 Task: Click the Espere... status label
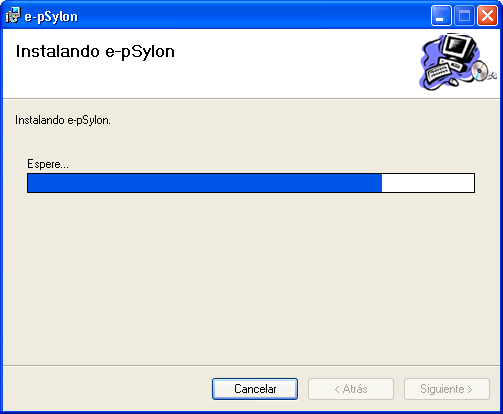tap(48, 164)
